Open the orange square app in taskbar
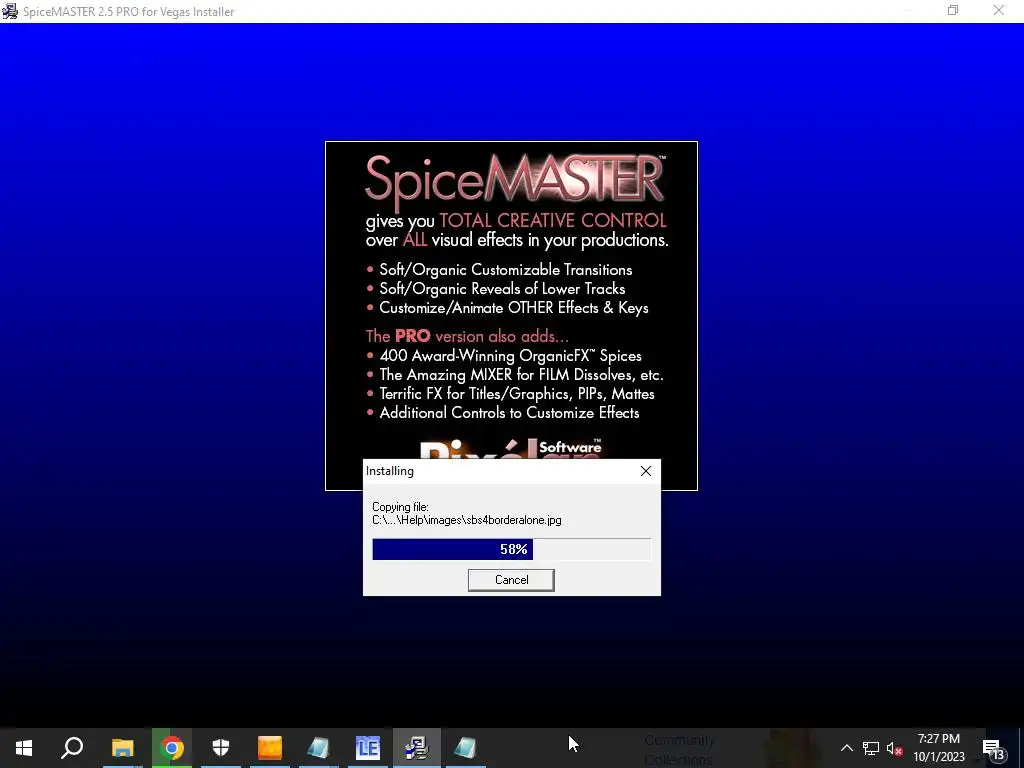Viewport: 1024px width, 768px height. pos(270,748)
